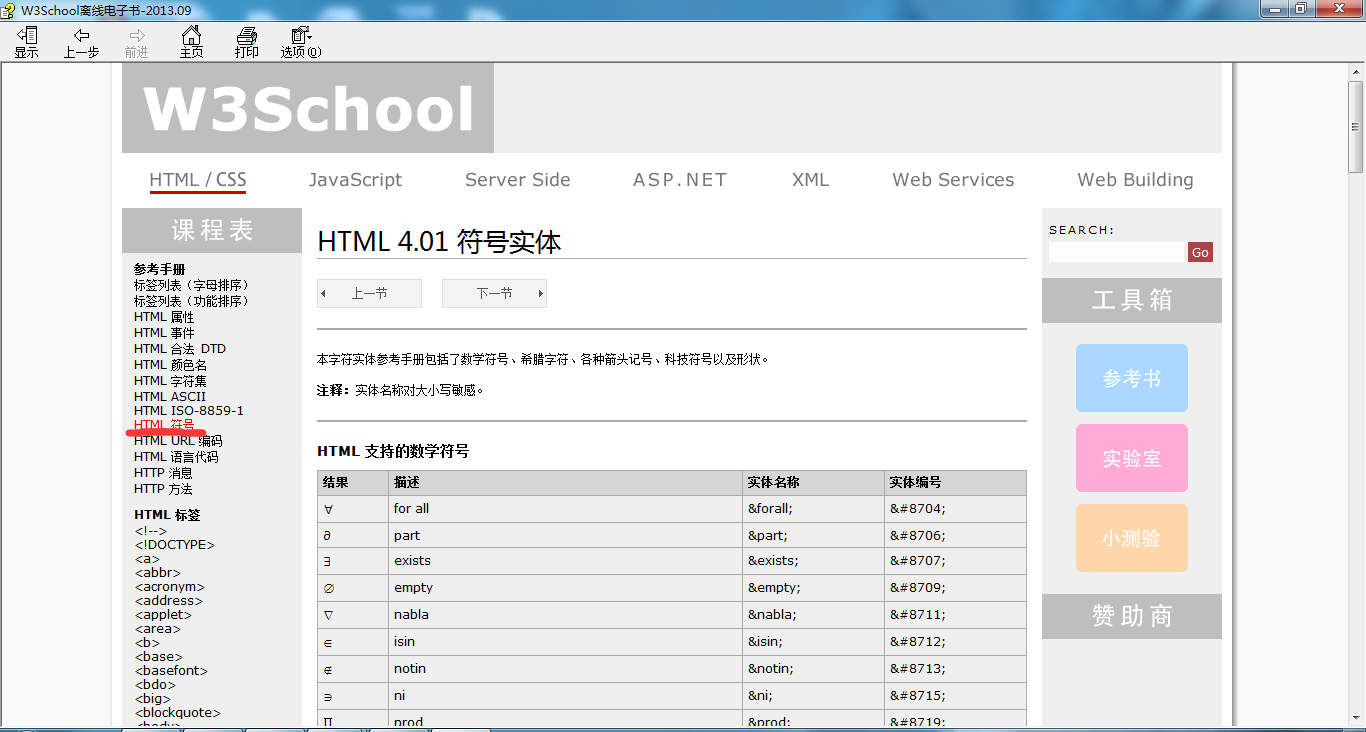The width and height of the screenshot is (1366, 732).
Task: Open the HTTP 方法 link
Action: [163, 489]
